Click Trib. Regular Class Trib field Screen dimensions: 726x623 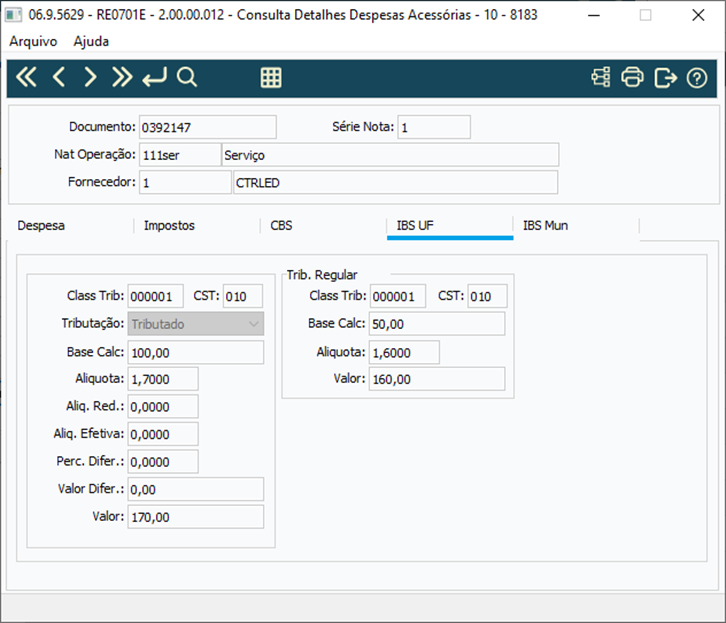point(398,296)
